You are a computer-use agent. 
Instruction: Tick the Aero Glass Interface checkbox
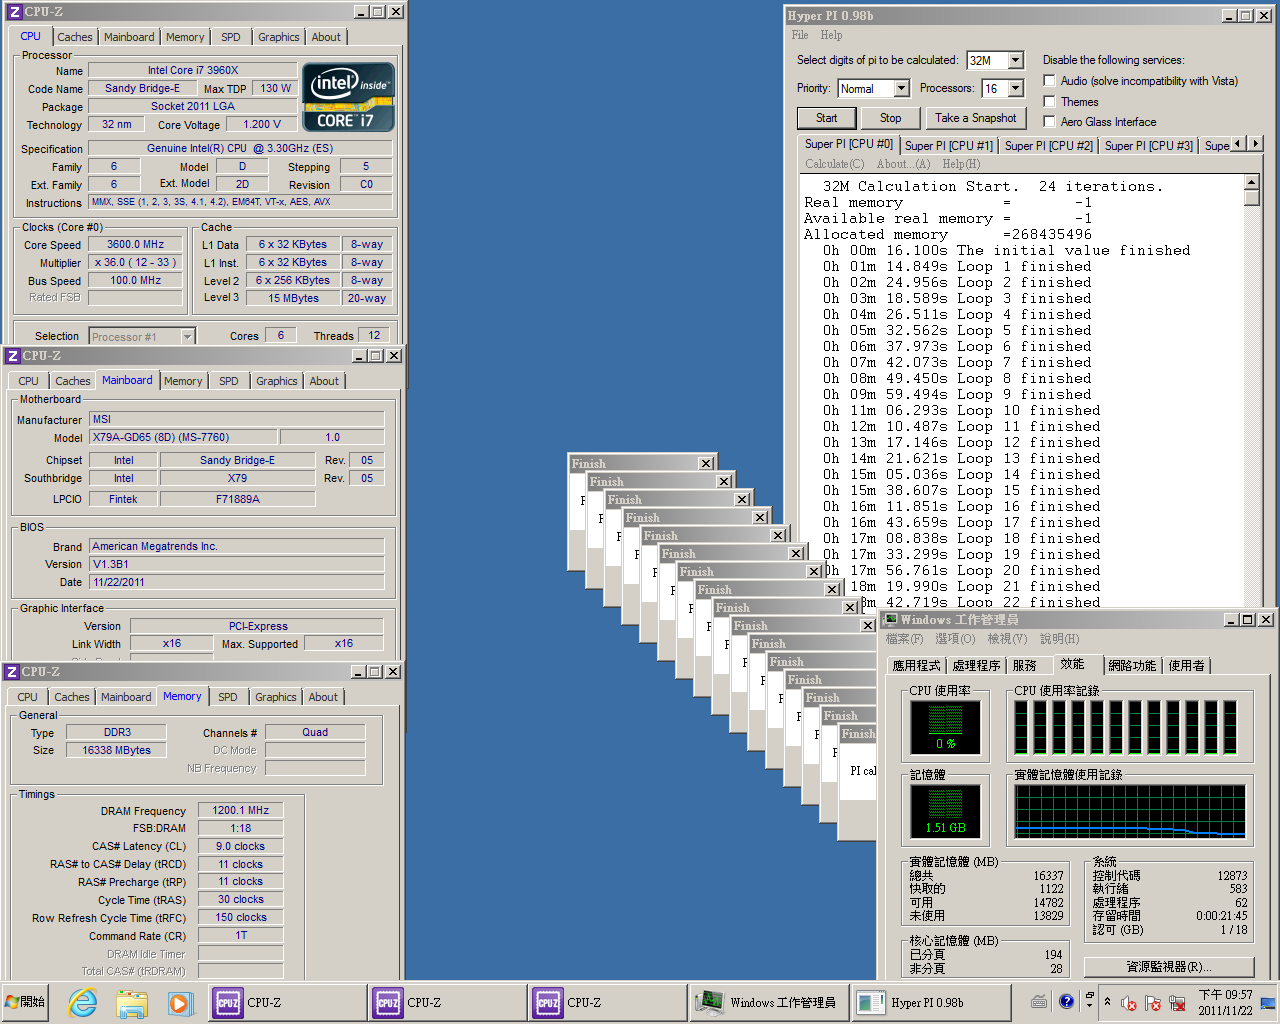click(1049, 121)
